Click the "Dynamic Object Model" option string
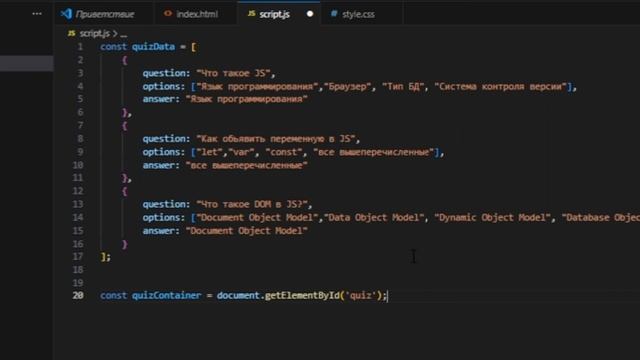 [x=493, y=218]
